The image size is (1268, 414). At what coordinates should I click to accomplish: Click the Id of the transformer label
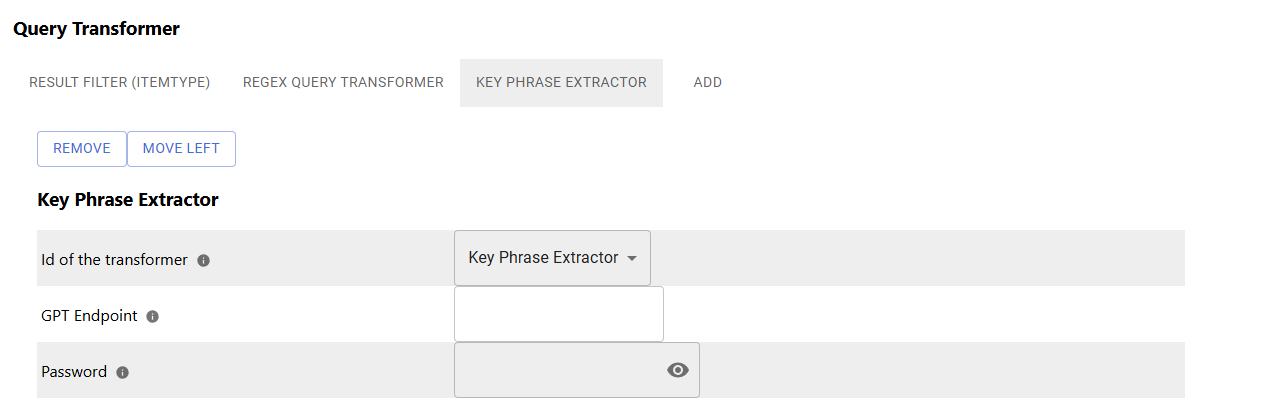pyautogui.click(x=114, y=260)
